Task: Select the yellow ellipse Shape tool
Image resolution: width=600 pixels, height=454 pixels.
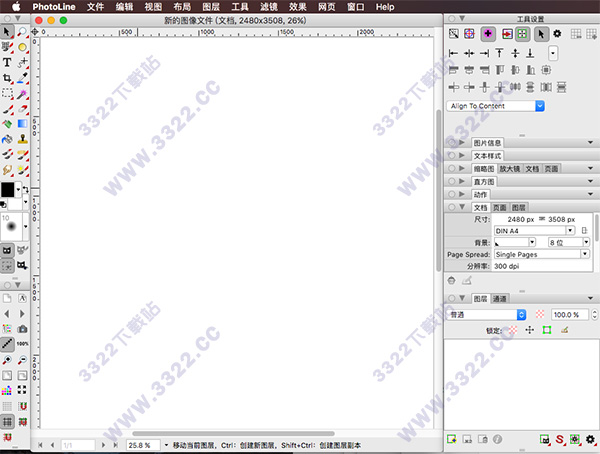Action: [x=23, y=47]
